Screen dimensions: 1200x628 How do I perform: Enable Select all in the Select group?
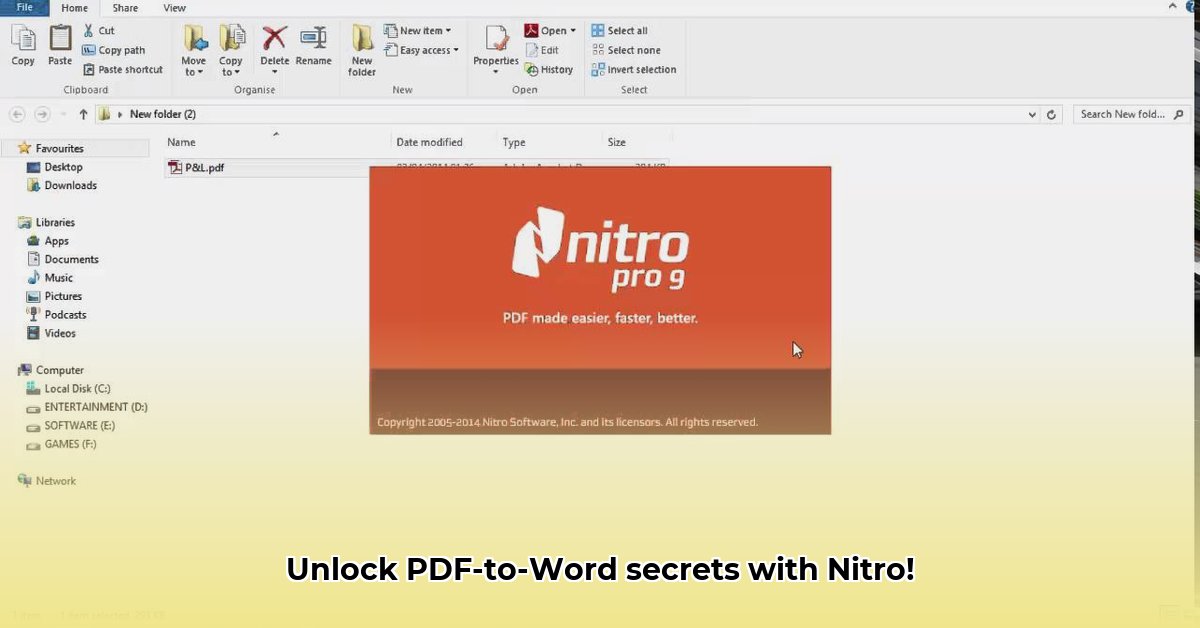(621, 30)
